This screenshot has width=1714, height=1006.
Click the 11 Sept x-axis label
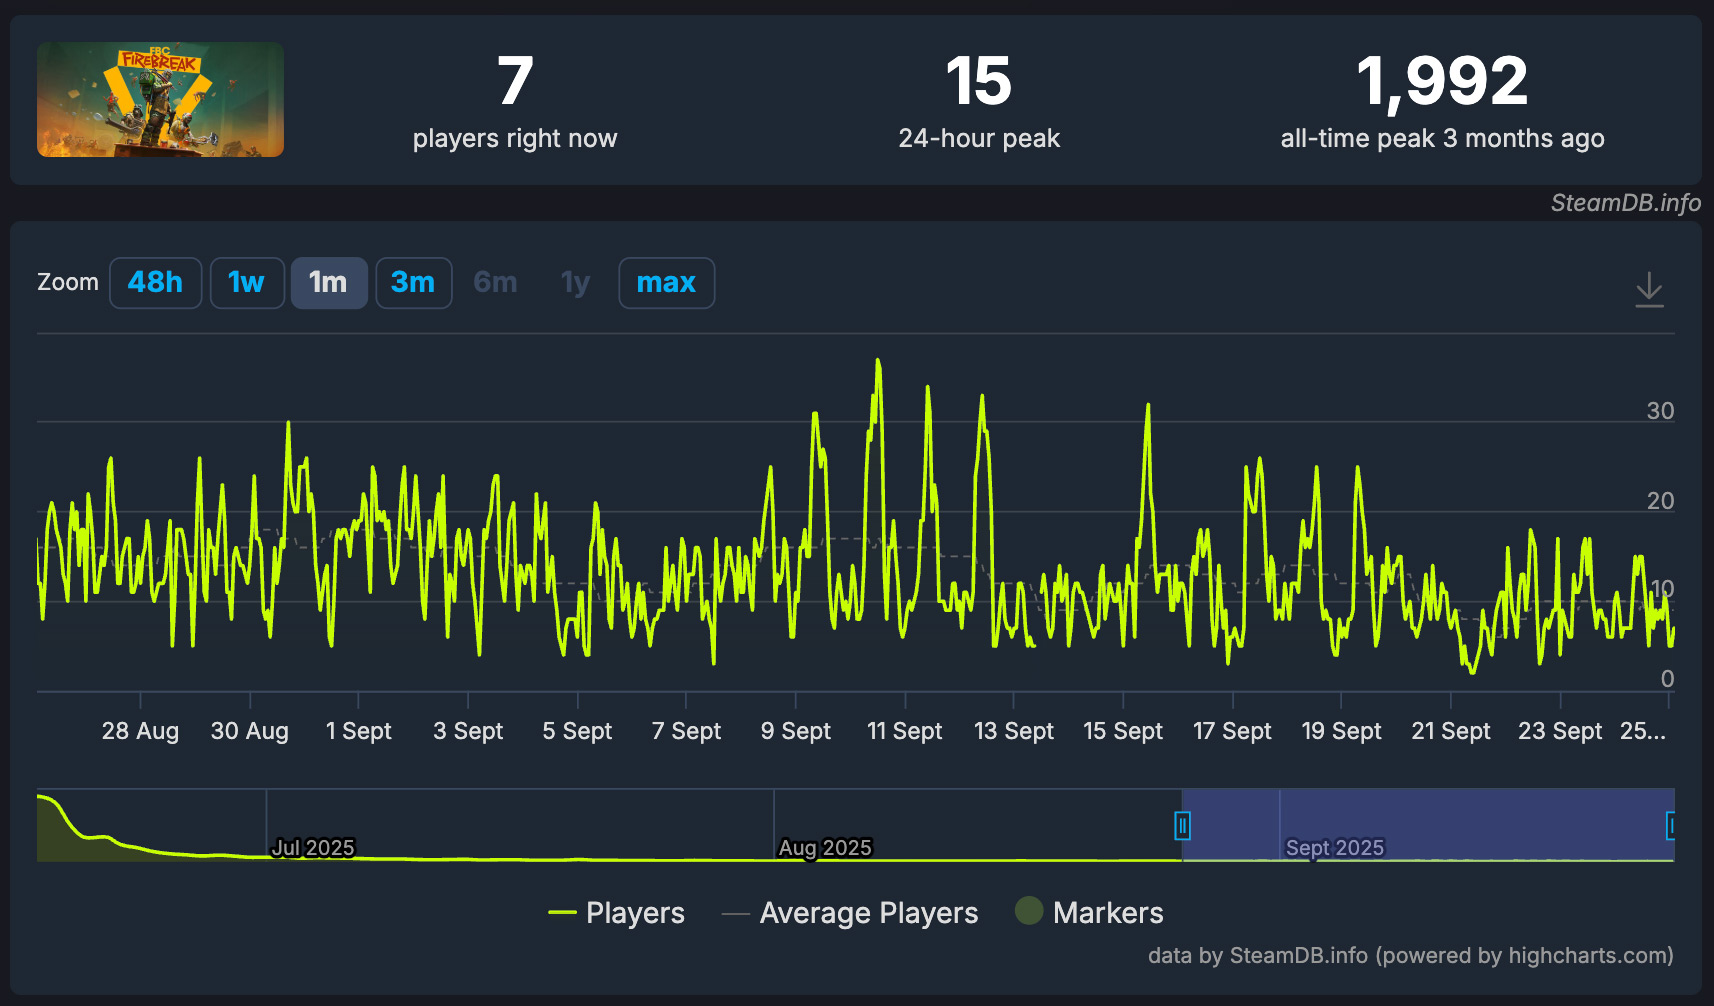[904, 731]
